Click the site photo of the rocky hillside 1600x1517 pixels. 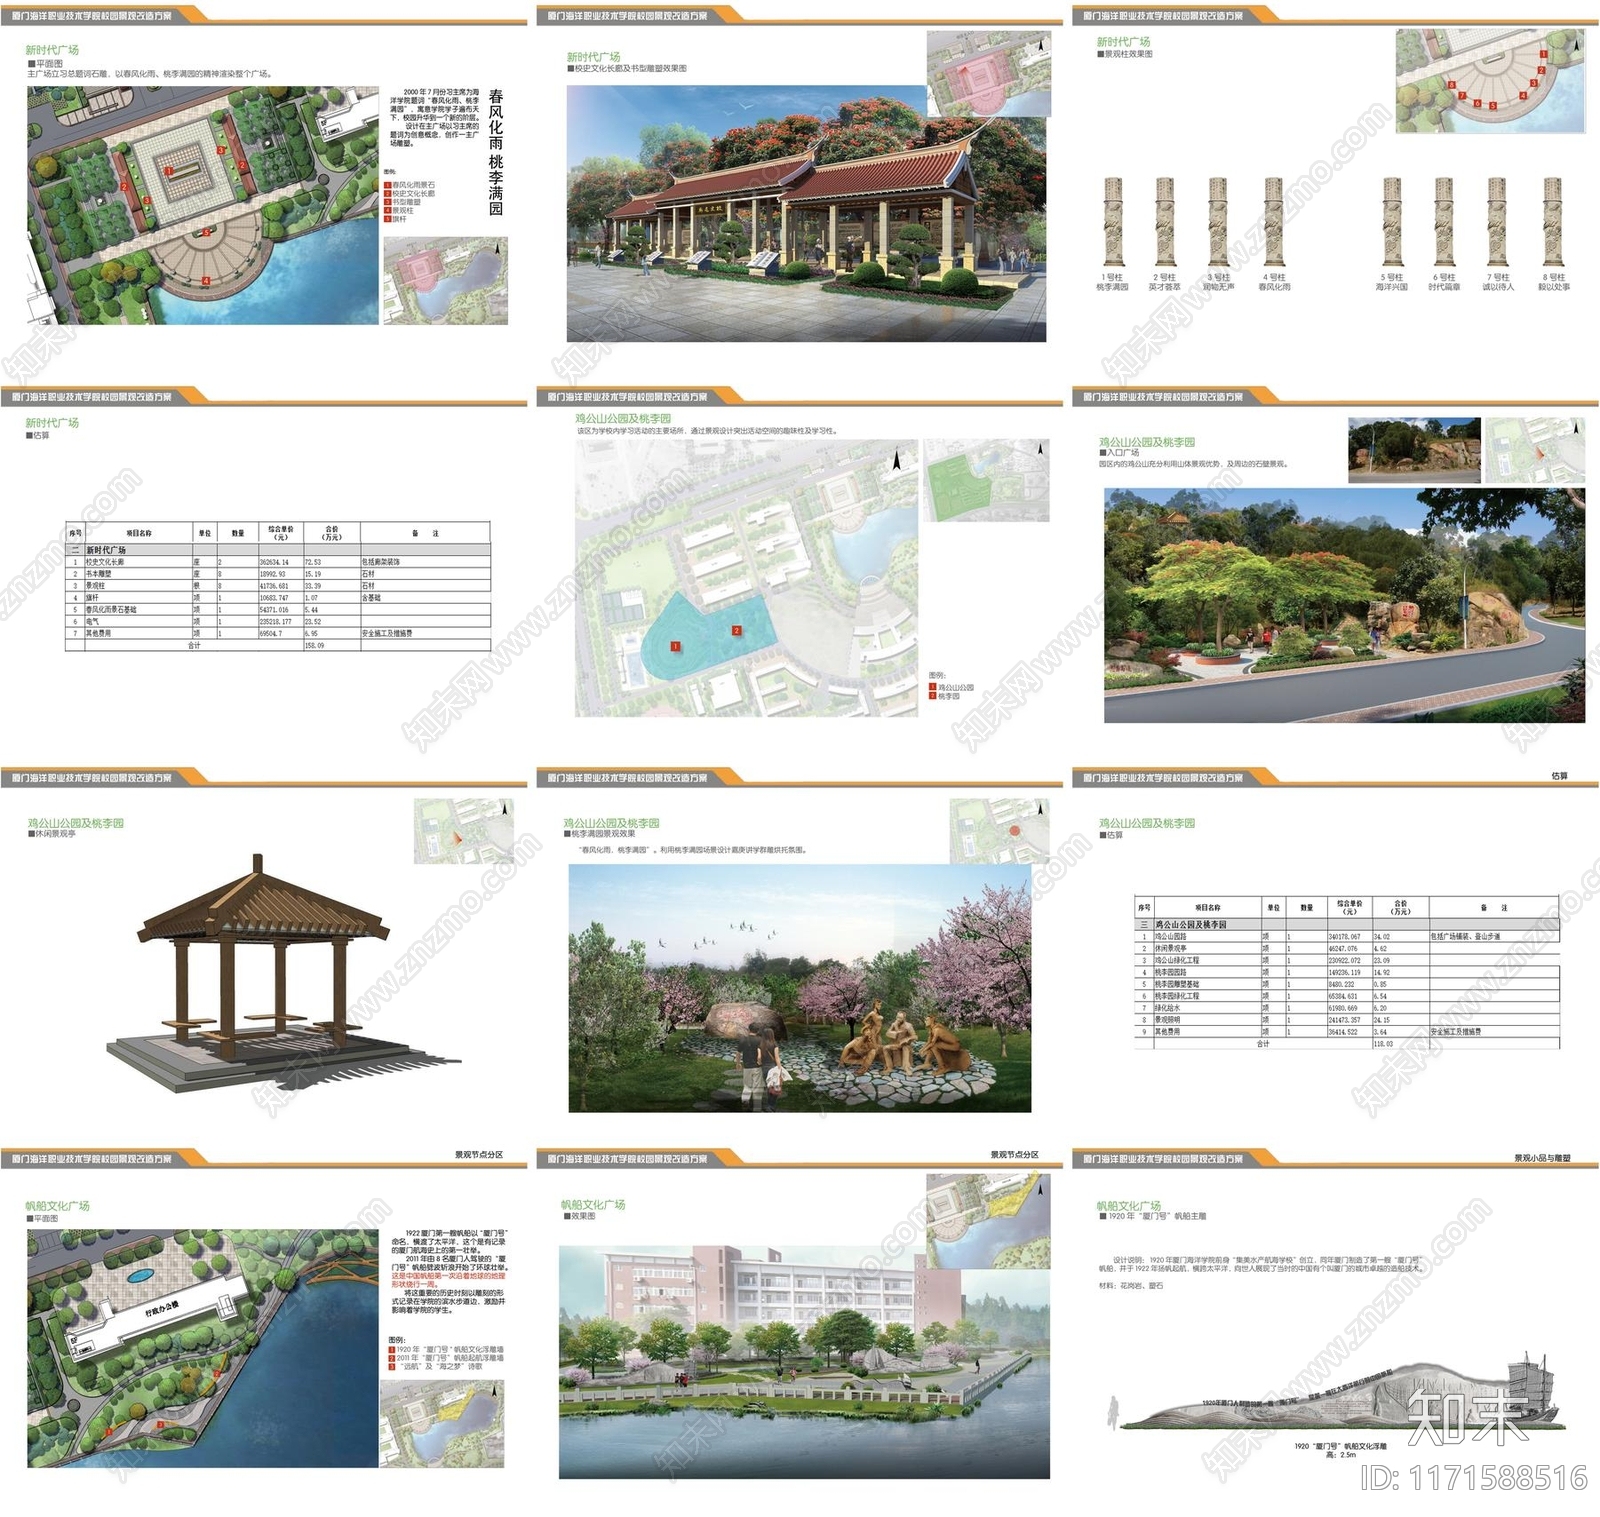pyautogui.click(x=1414, y=450)
